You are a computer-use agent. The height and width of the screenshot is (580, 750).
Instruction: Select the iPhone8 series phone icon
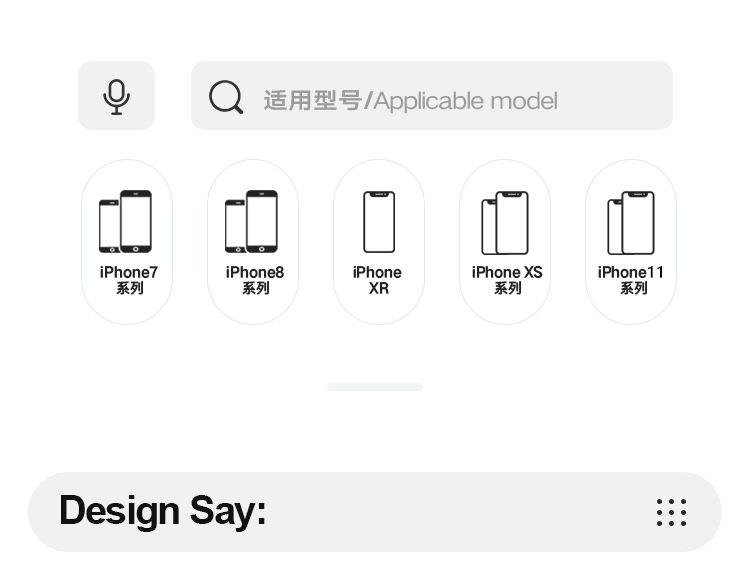[x=252, y=222]
